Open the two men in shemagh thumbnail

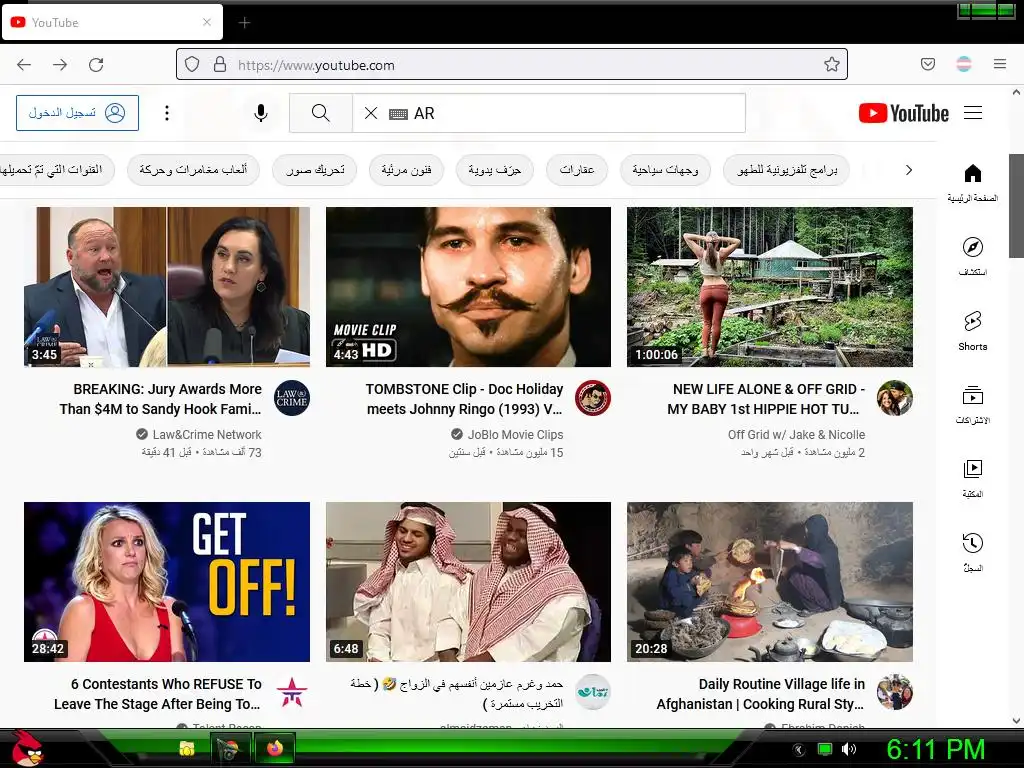[x=468, y=582]
